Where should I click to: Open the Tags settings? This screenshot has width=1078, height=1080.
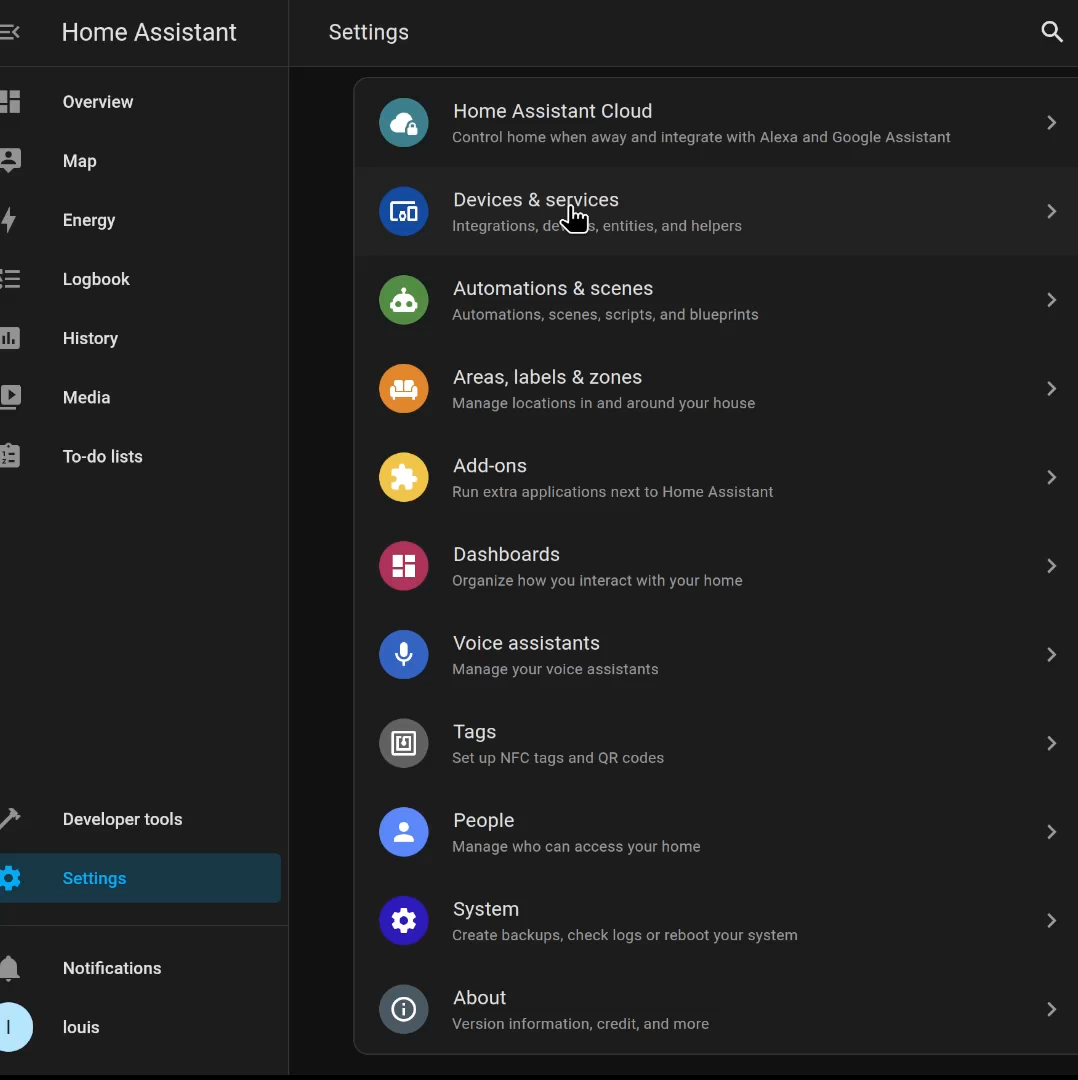tap(716, 743)
